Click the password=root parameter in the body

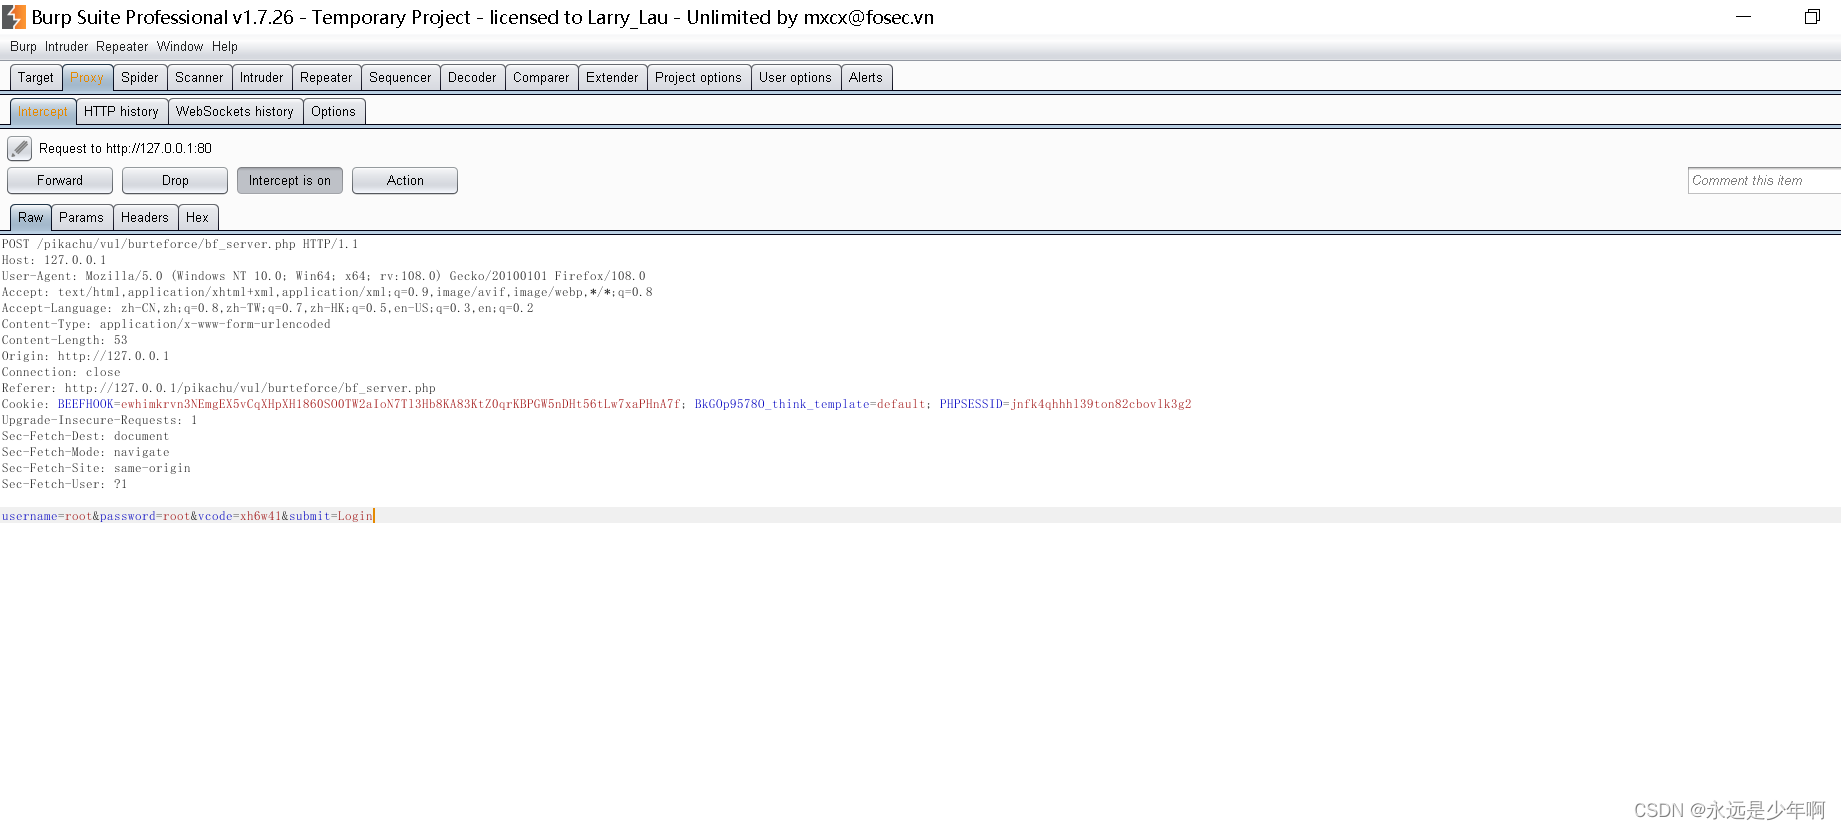tap(145, 516)
